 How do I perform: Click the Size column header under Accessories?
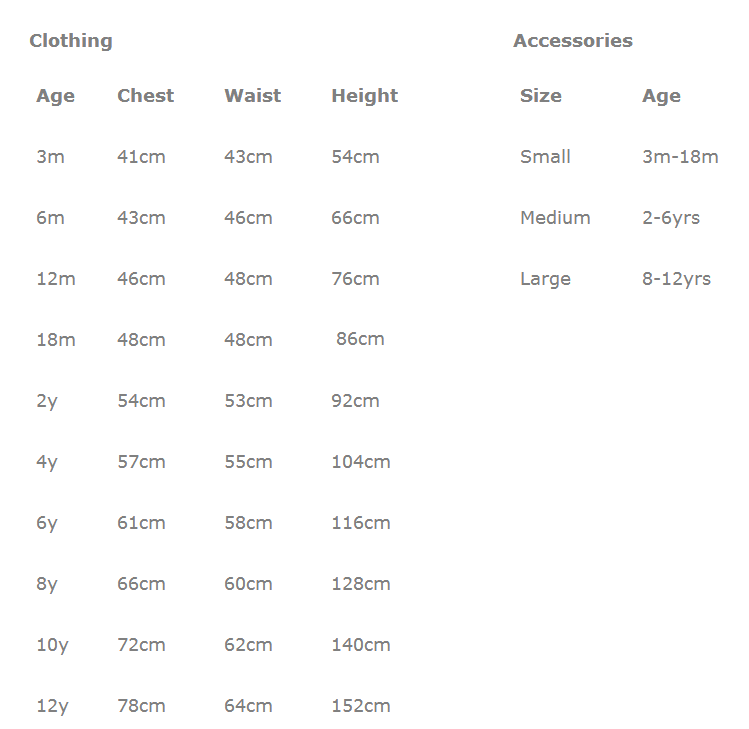click(541, 96)
